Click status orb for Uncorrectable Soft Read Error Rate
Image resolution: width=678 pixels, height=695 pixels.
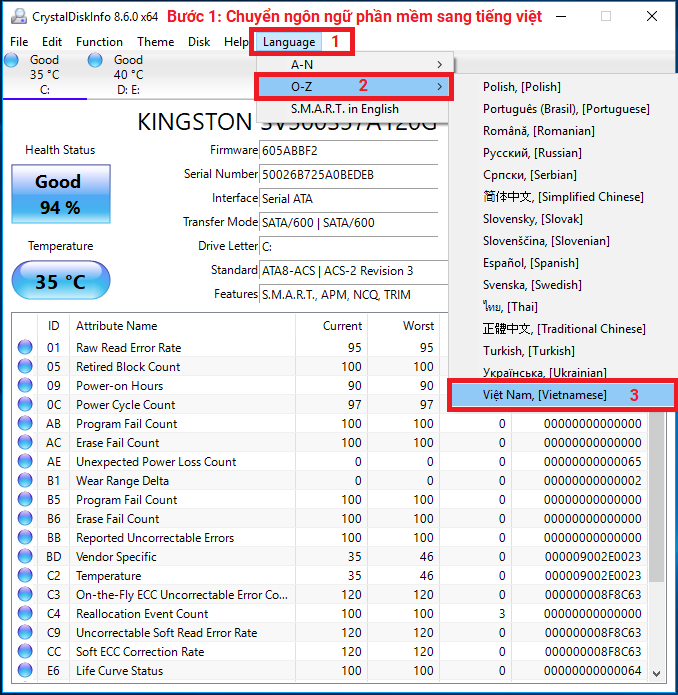coord(25,633)
